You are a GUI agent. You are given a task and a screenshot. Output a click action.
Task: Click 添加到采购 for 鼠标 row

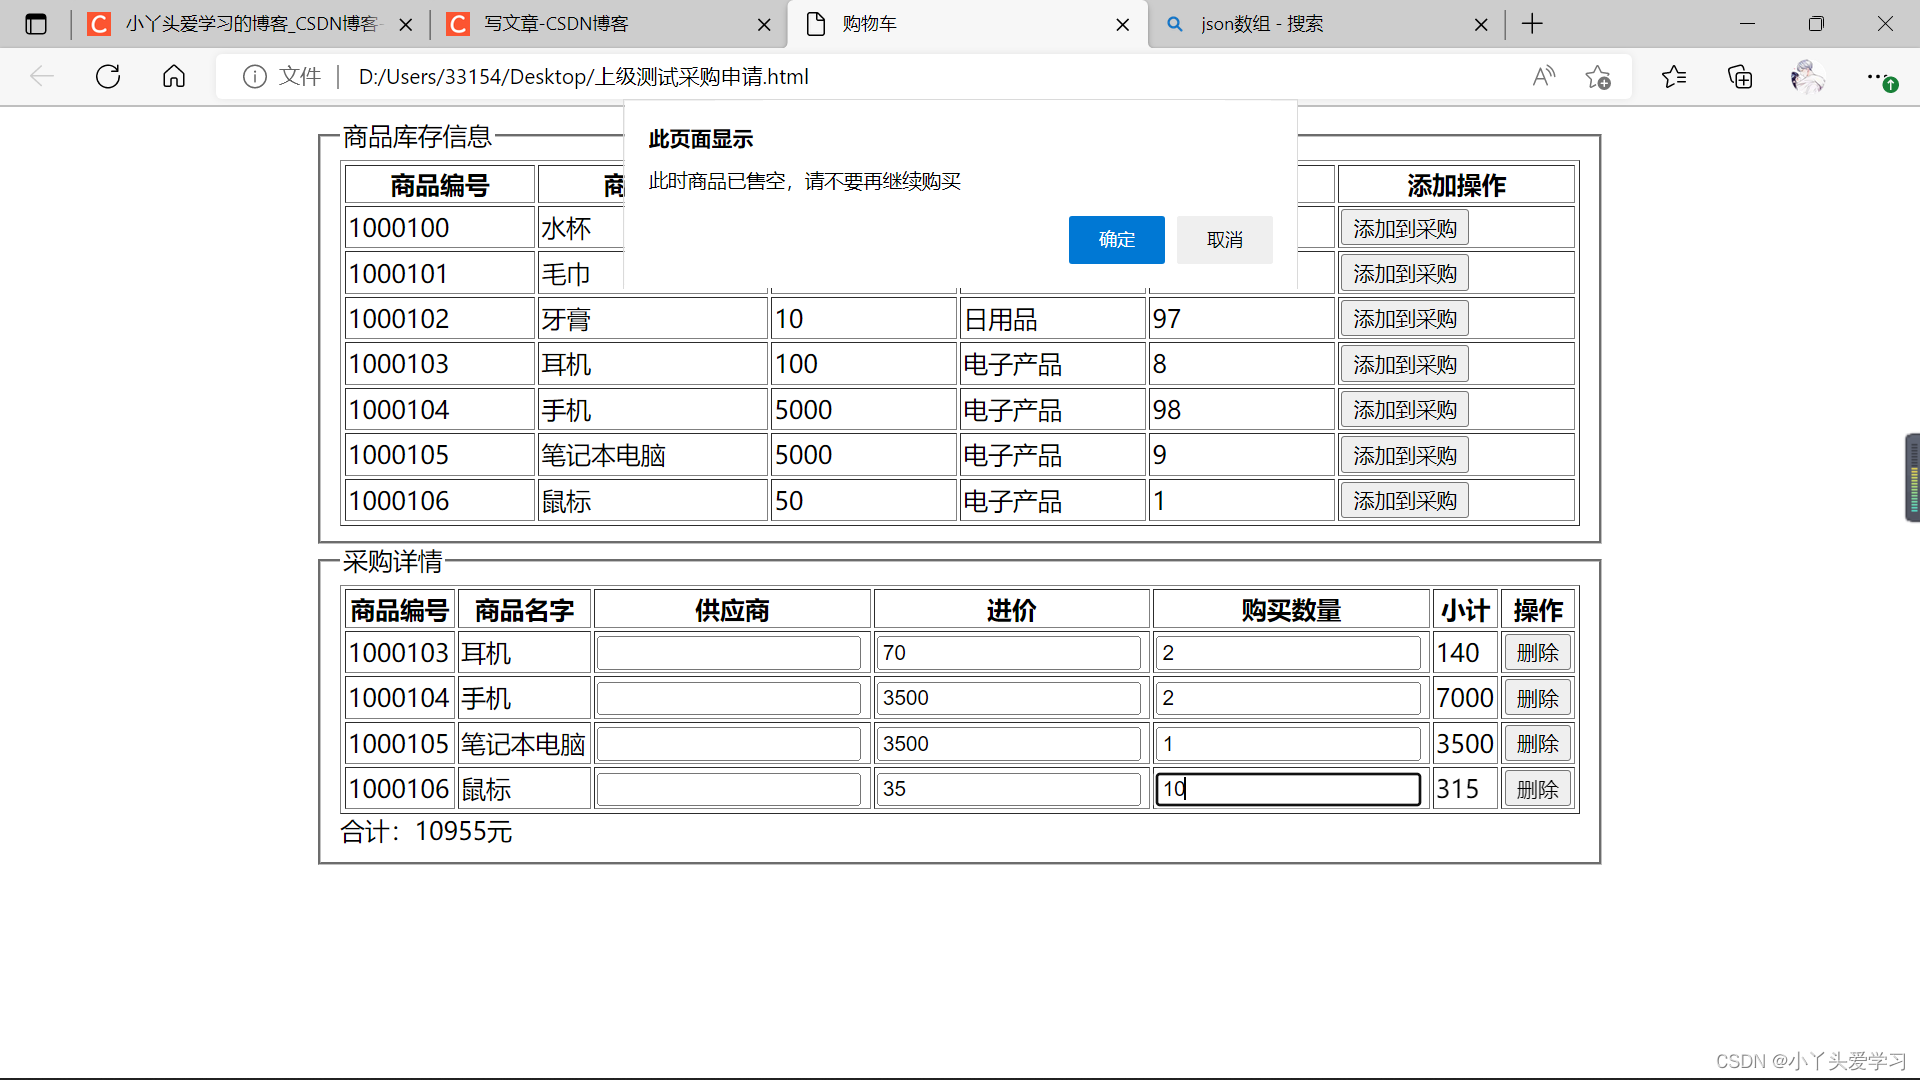(x=1404, y=501)
